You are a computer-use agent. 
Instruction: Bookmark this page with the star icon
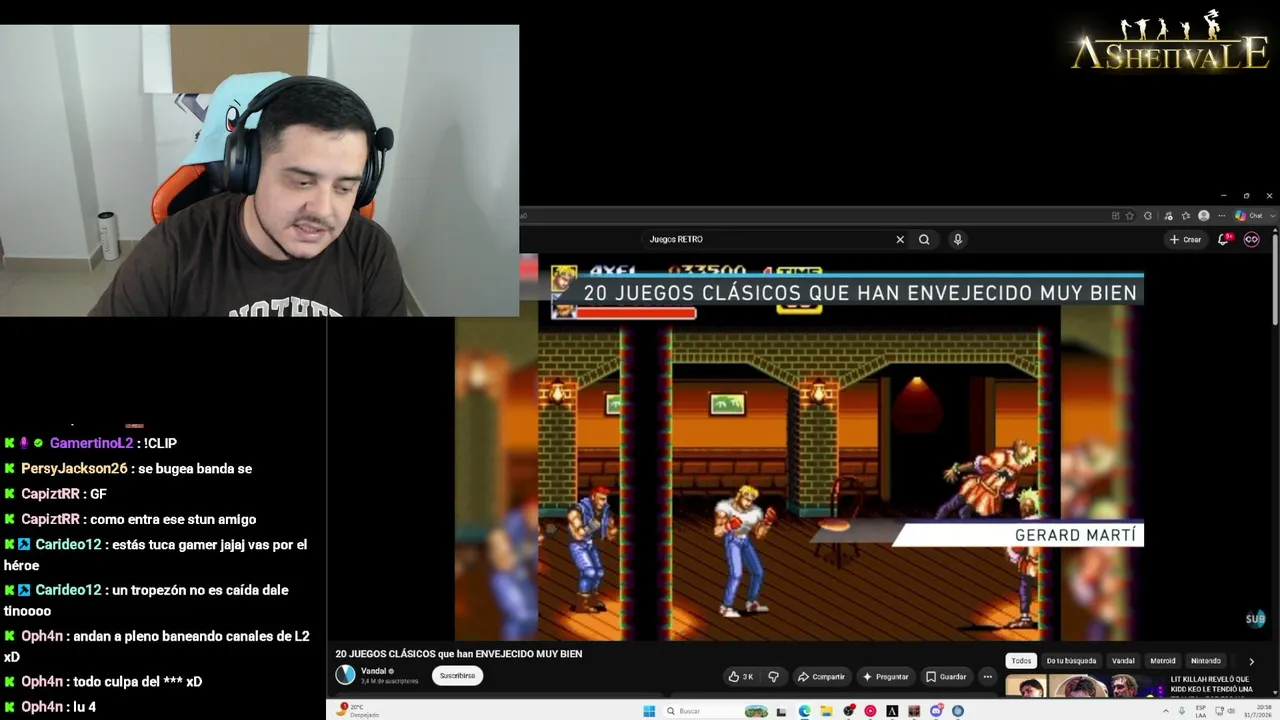[x=1130, y=216]
